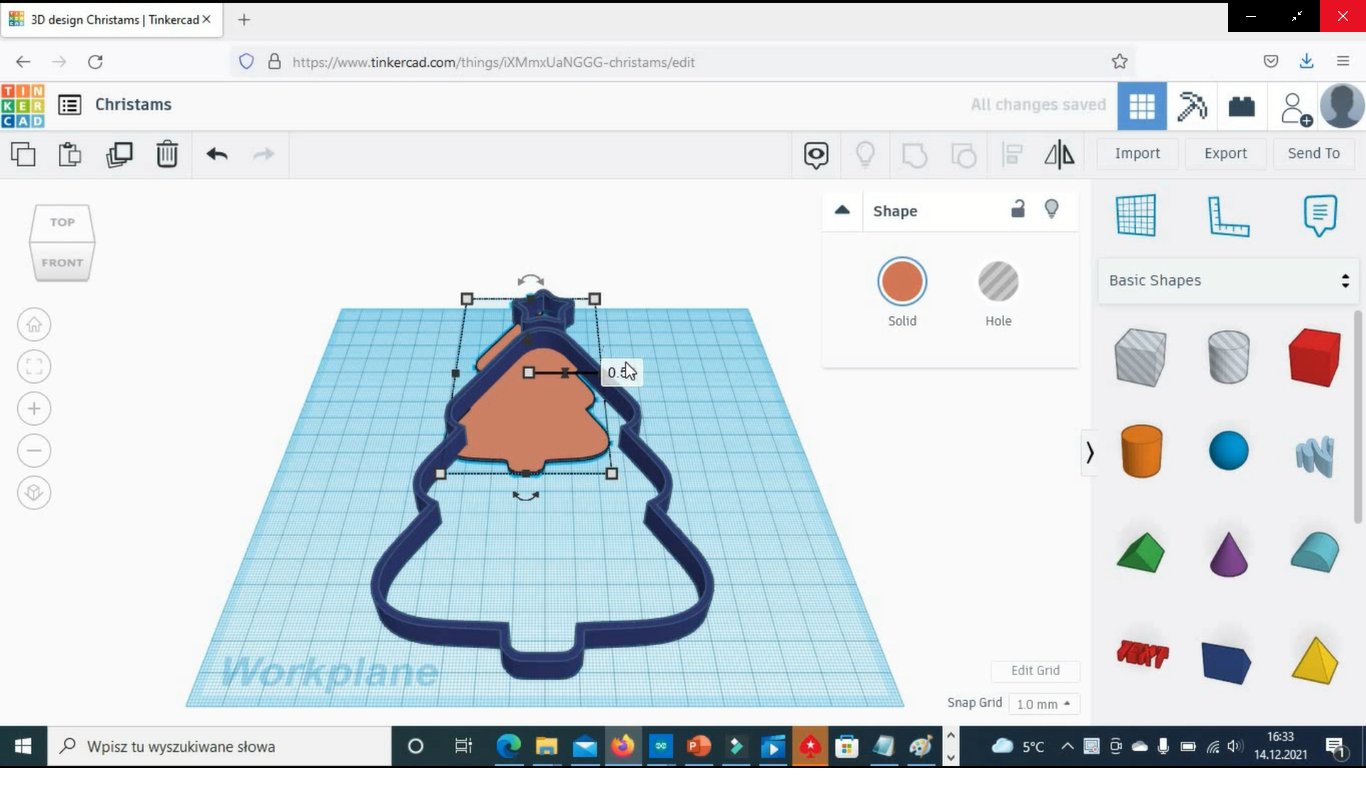Click the Edit Grid button
Screen dimensions: 1366x799
(1035, 671)
